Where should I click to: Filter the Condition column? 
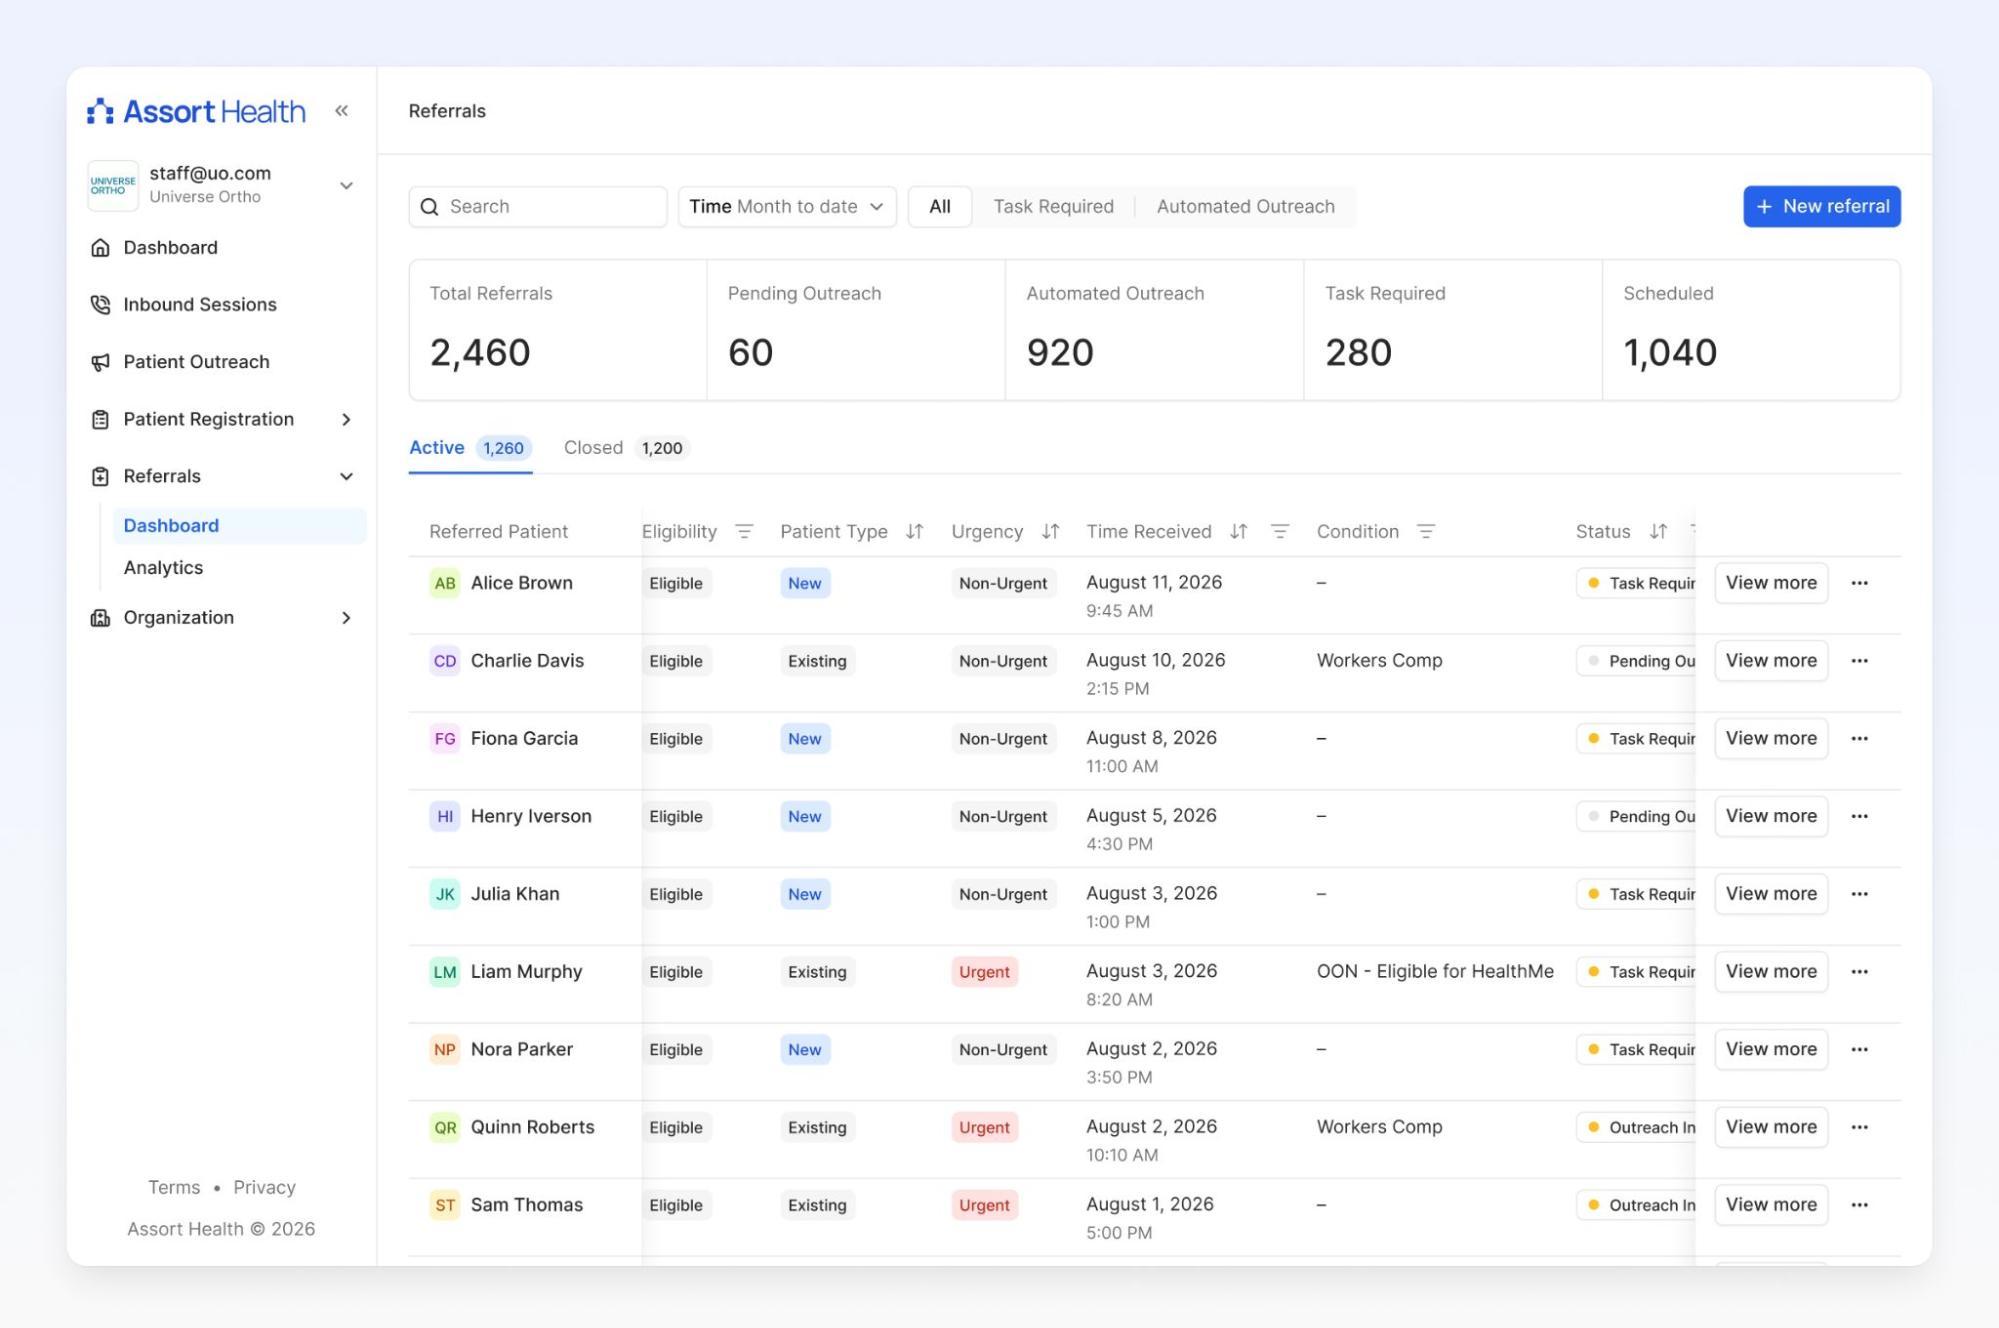1426,532
